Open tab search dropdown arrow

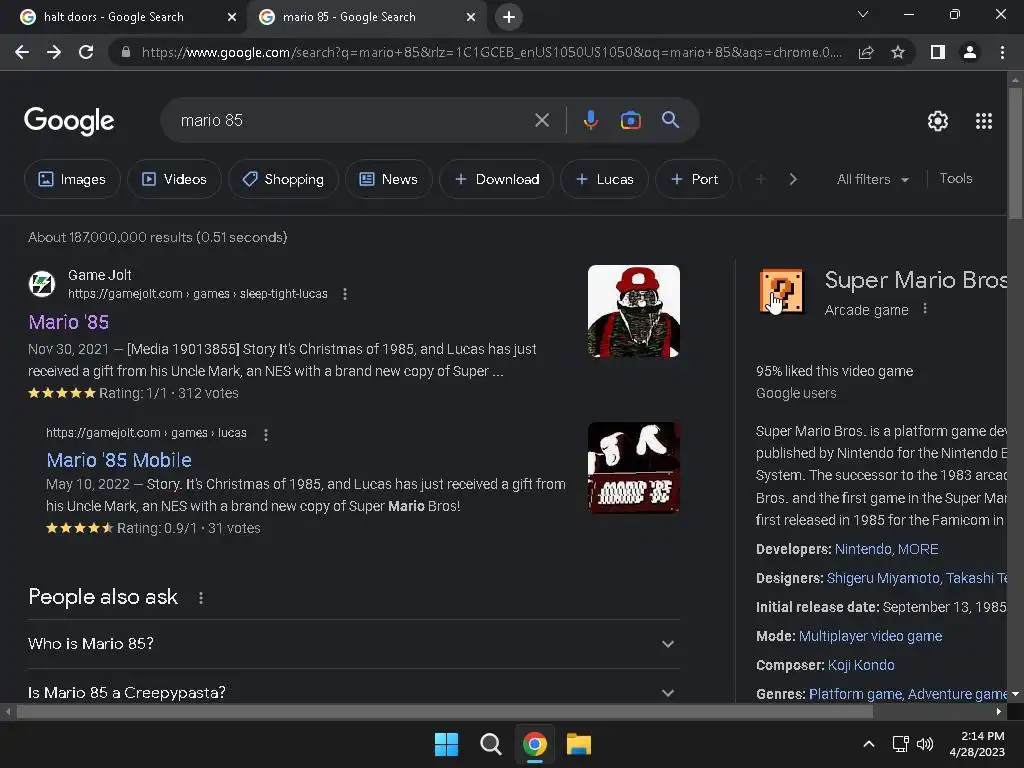pyautogui.click(x=863, y=14)
